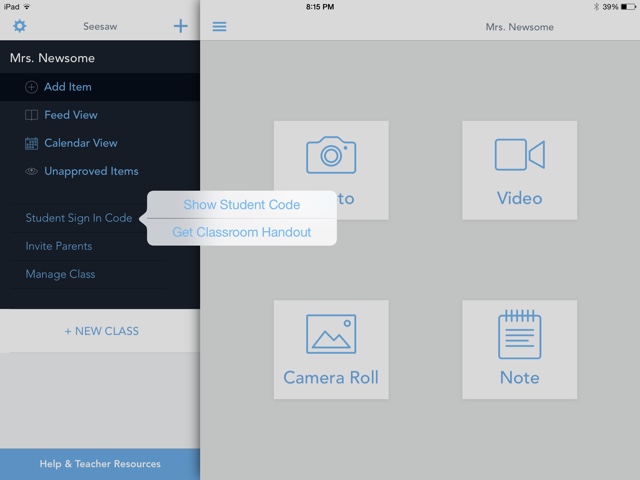Tap the Bluetooth status icon
The image size is (640, 480).
(596, 7)
